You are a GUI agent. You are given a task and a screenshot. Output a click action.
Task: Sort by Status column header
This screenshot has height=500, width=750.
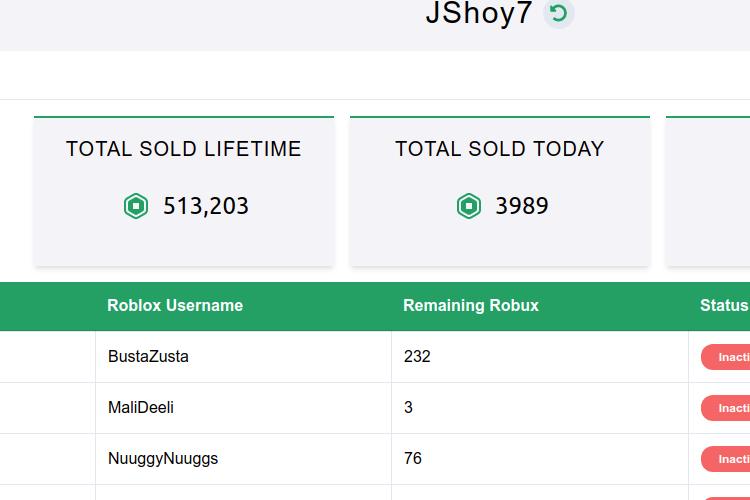pyautogui.click(x=724, y=305)
